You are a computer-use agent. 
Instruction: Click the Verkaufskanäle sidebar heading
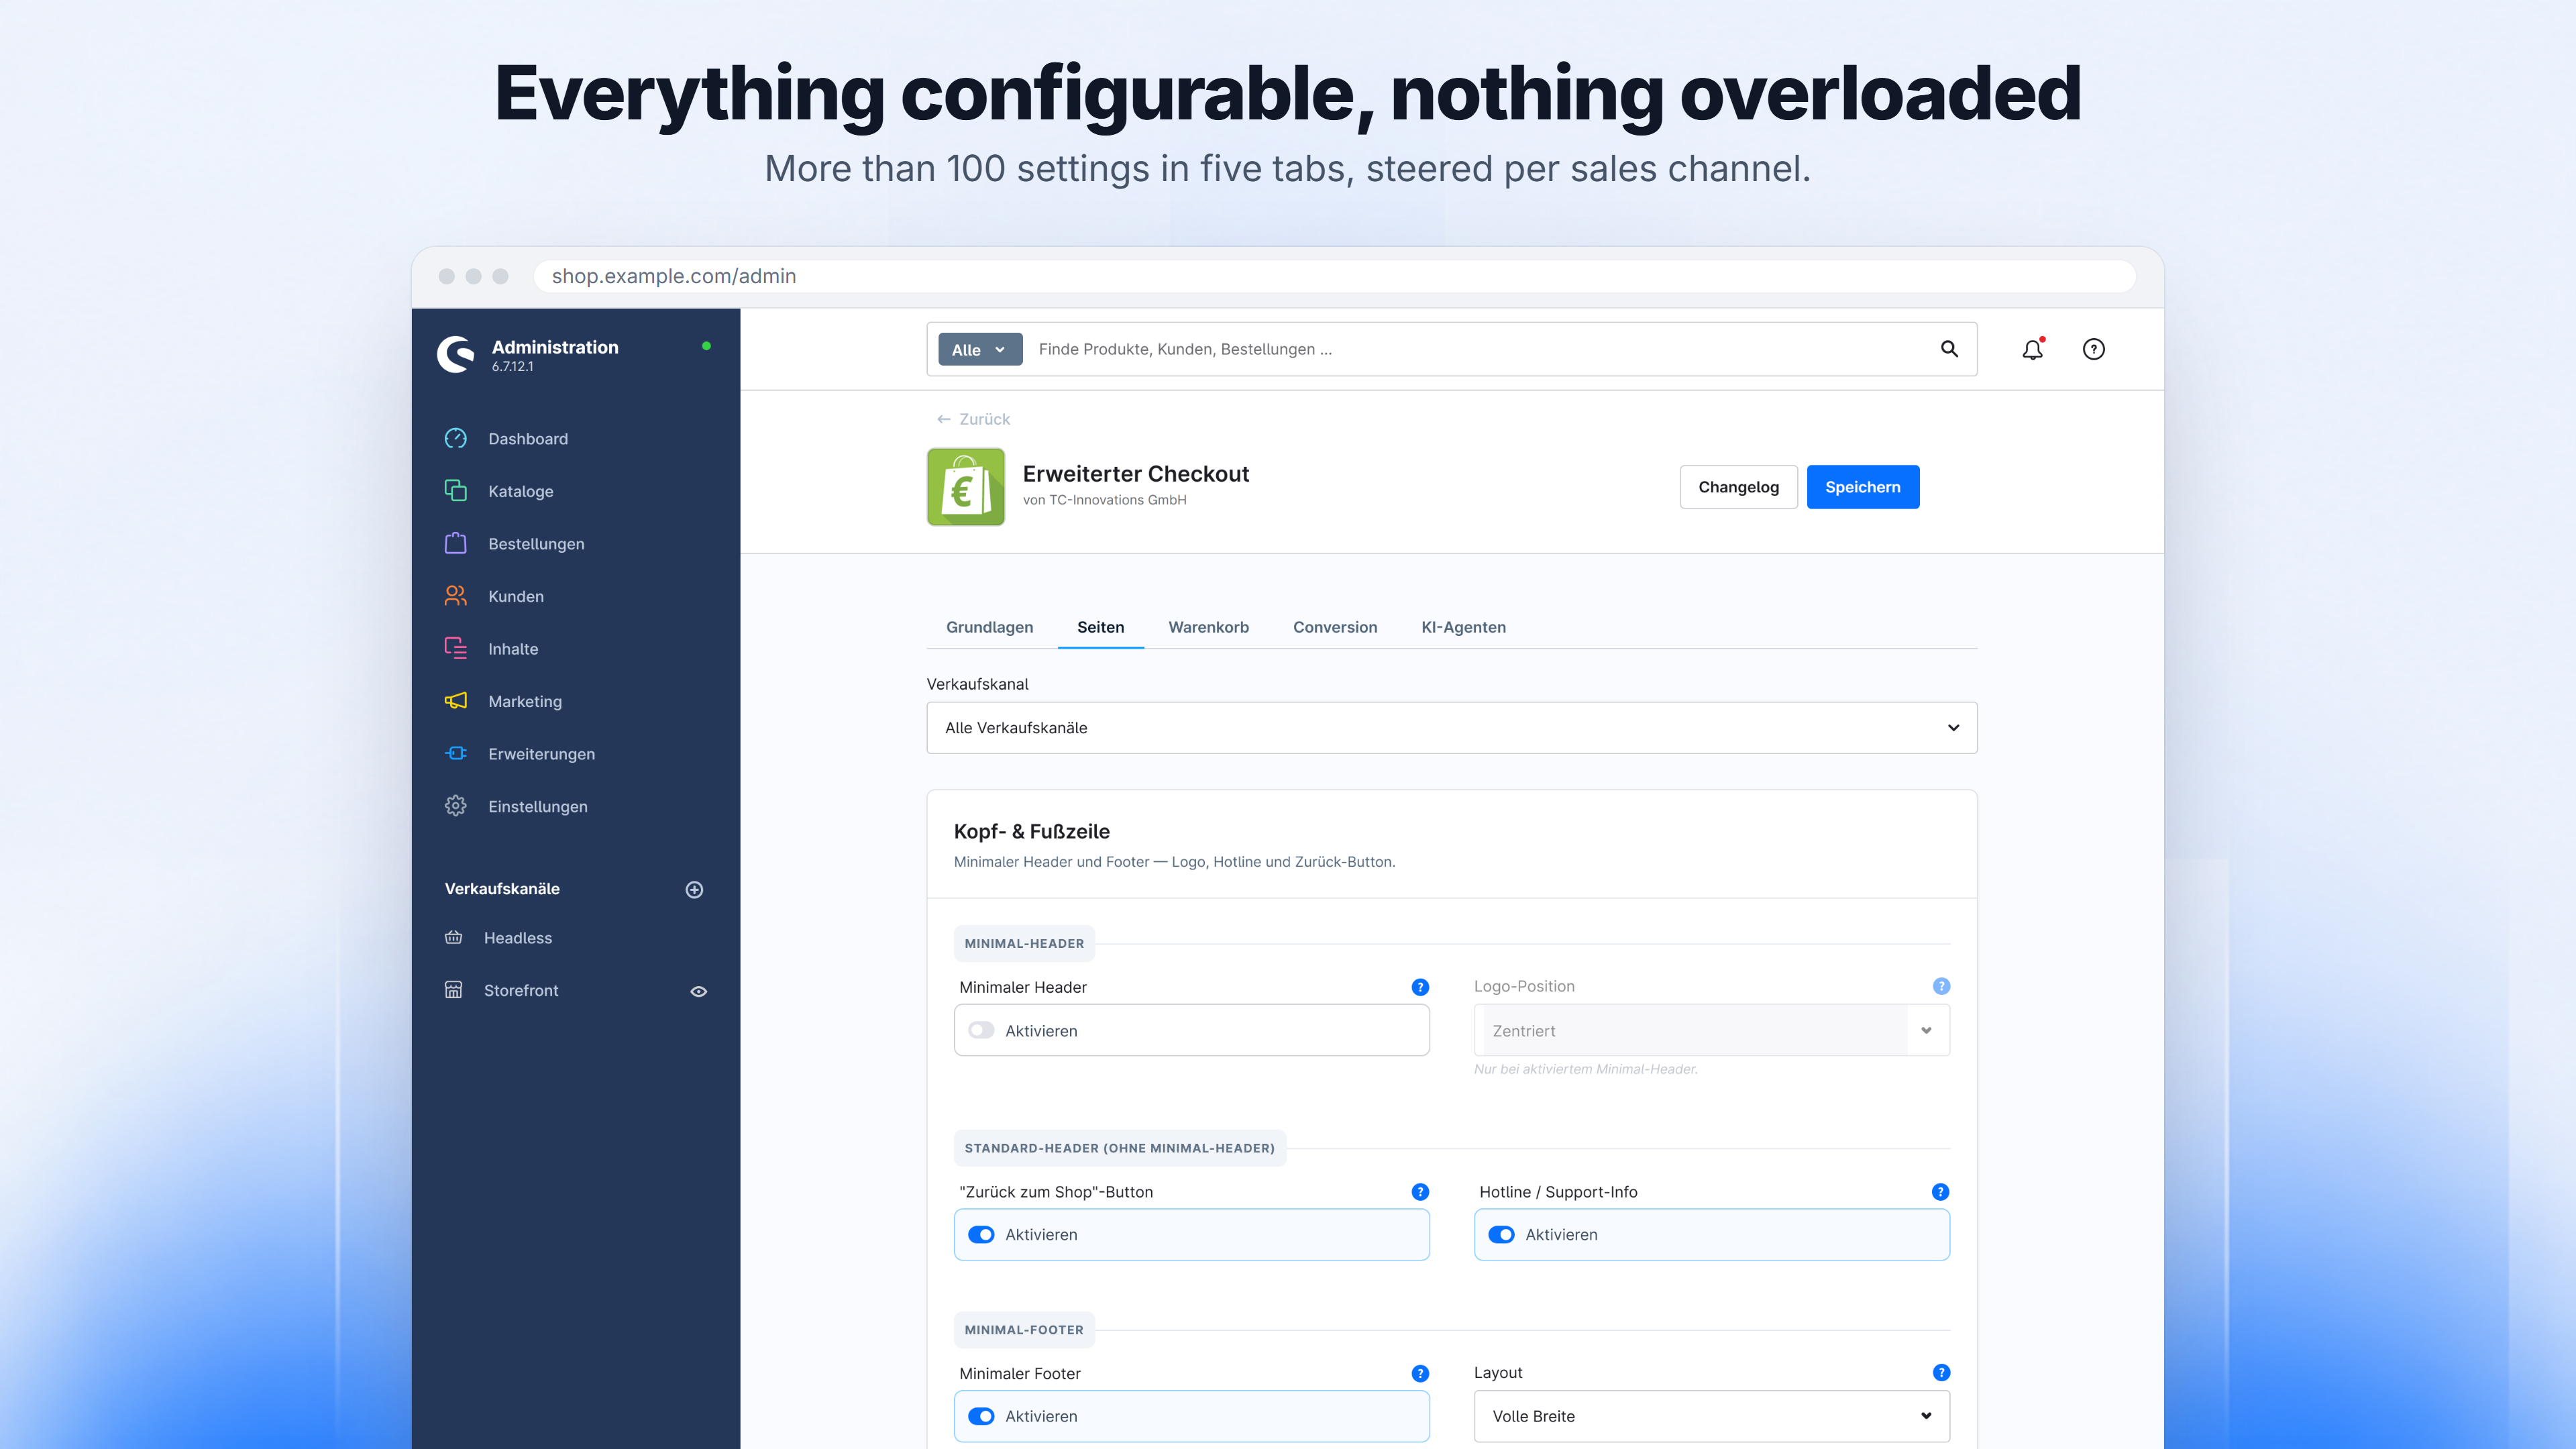click(502, 889)
